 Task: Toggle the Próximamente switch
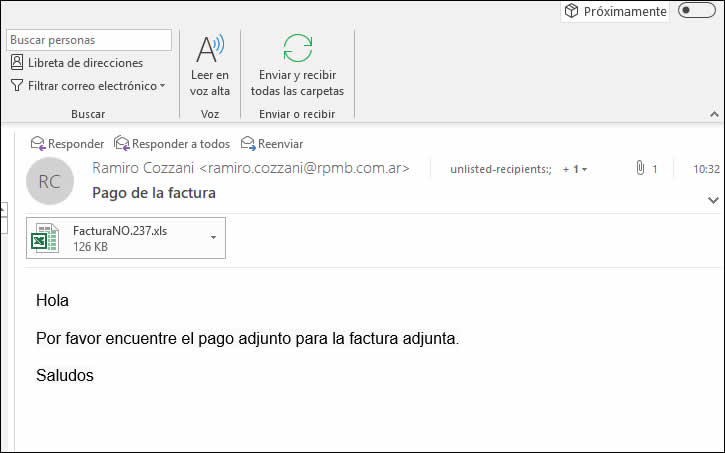(x=697, y=10)
